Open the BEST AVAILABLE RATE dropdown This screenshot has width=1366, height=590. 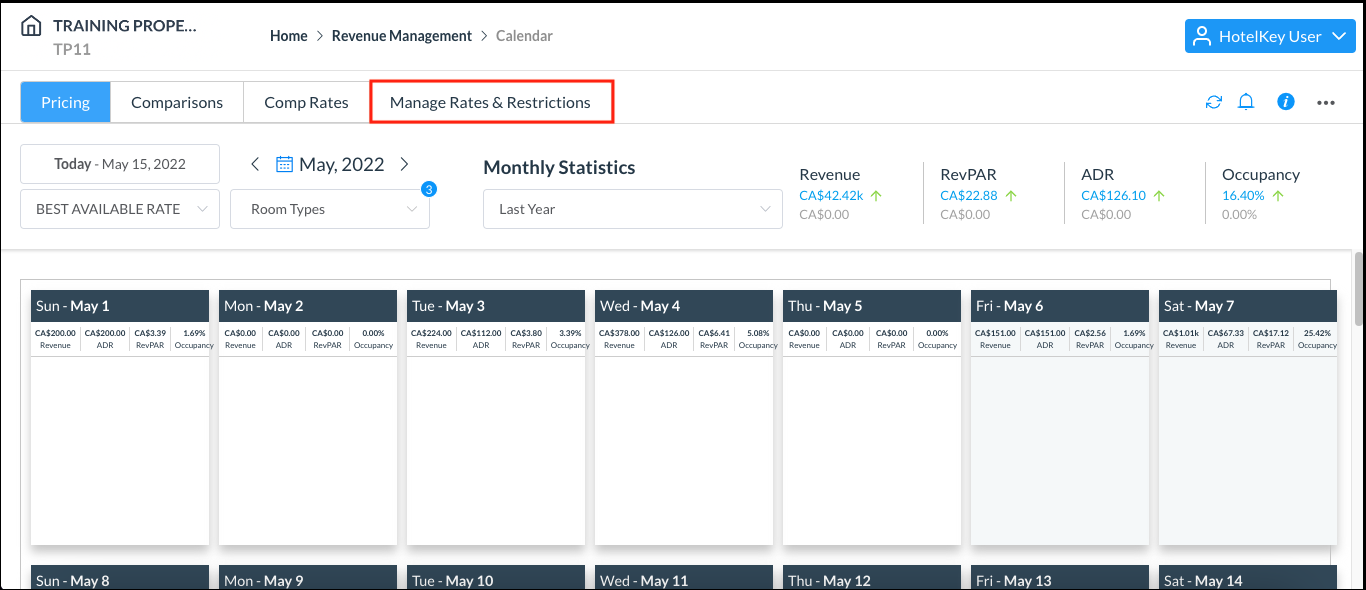tap(119, 208)
